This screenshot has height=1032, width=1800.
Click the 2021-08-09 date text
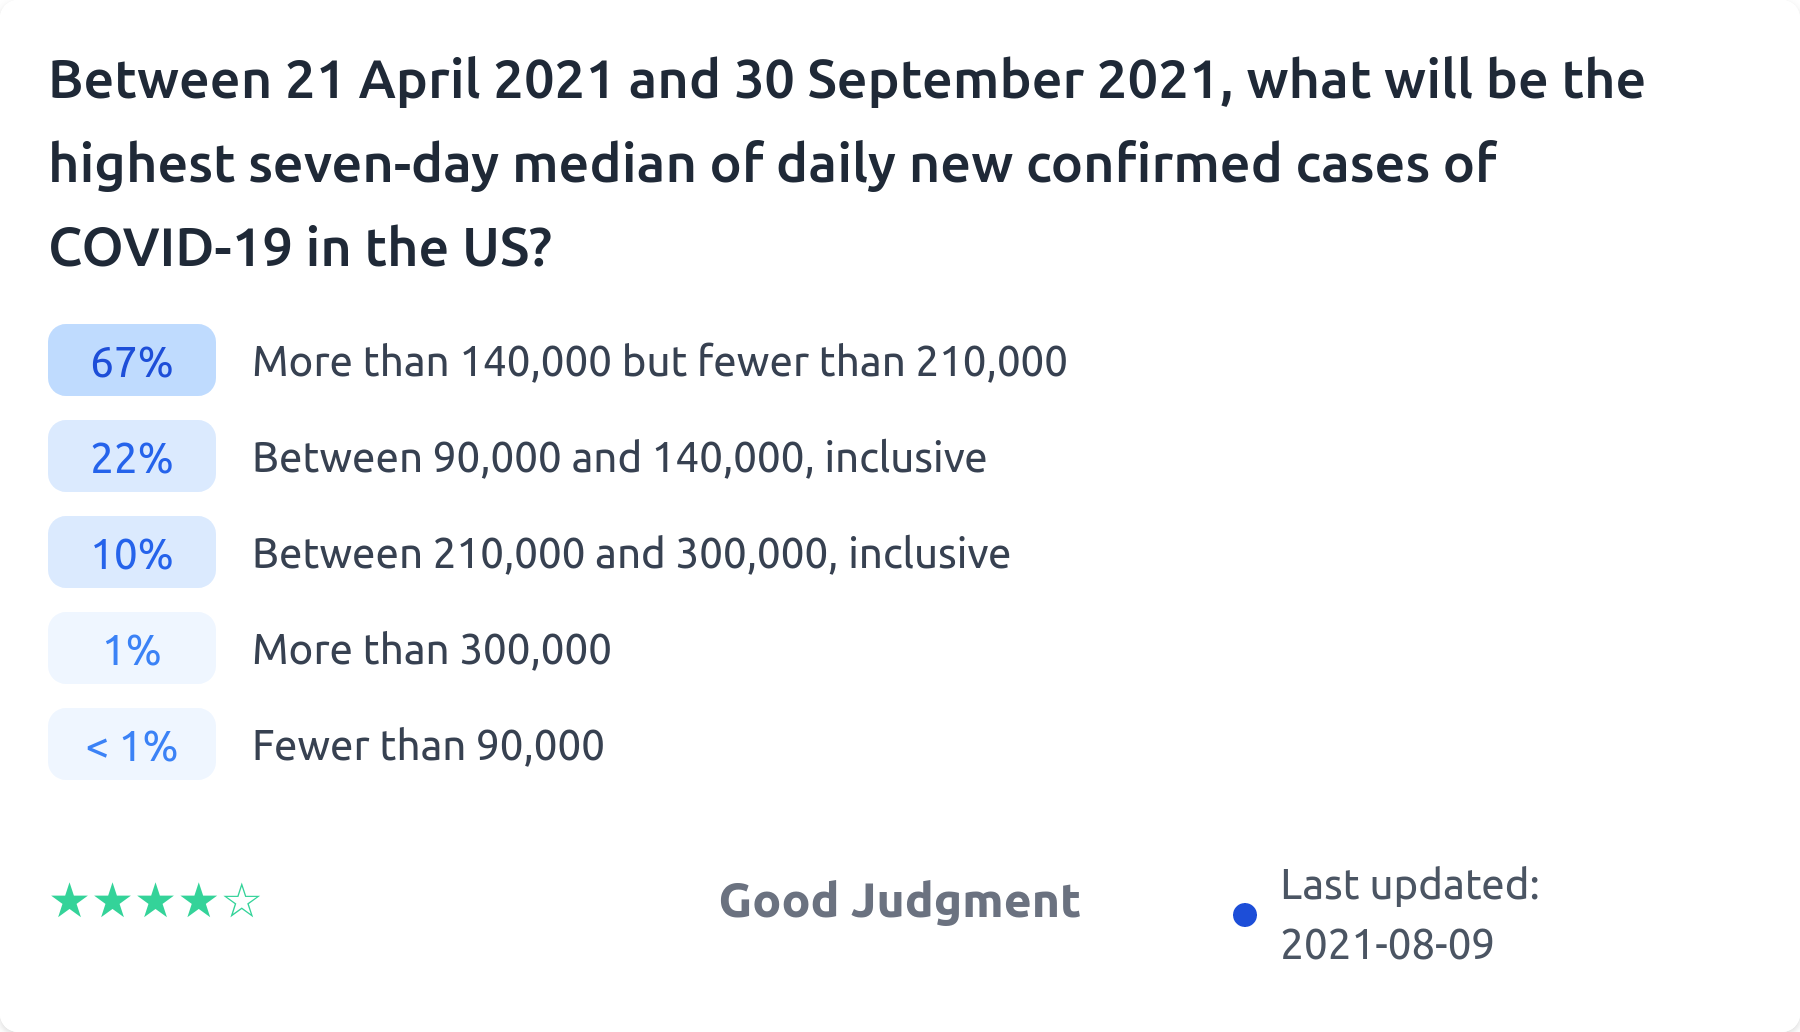coord(1387,944)
